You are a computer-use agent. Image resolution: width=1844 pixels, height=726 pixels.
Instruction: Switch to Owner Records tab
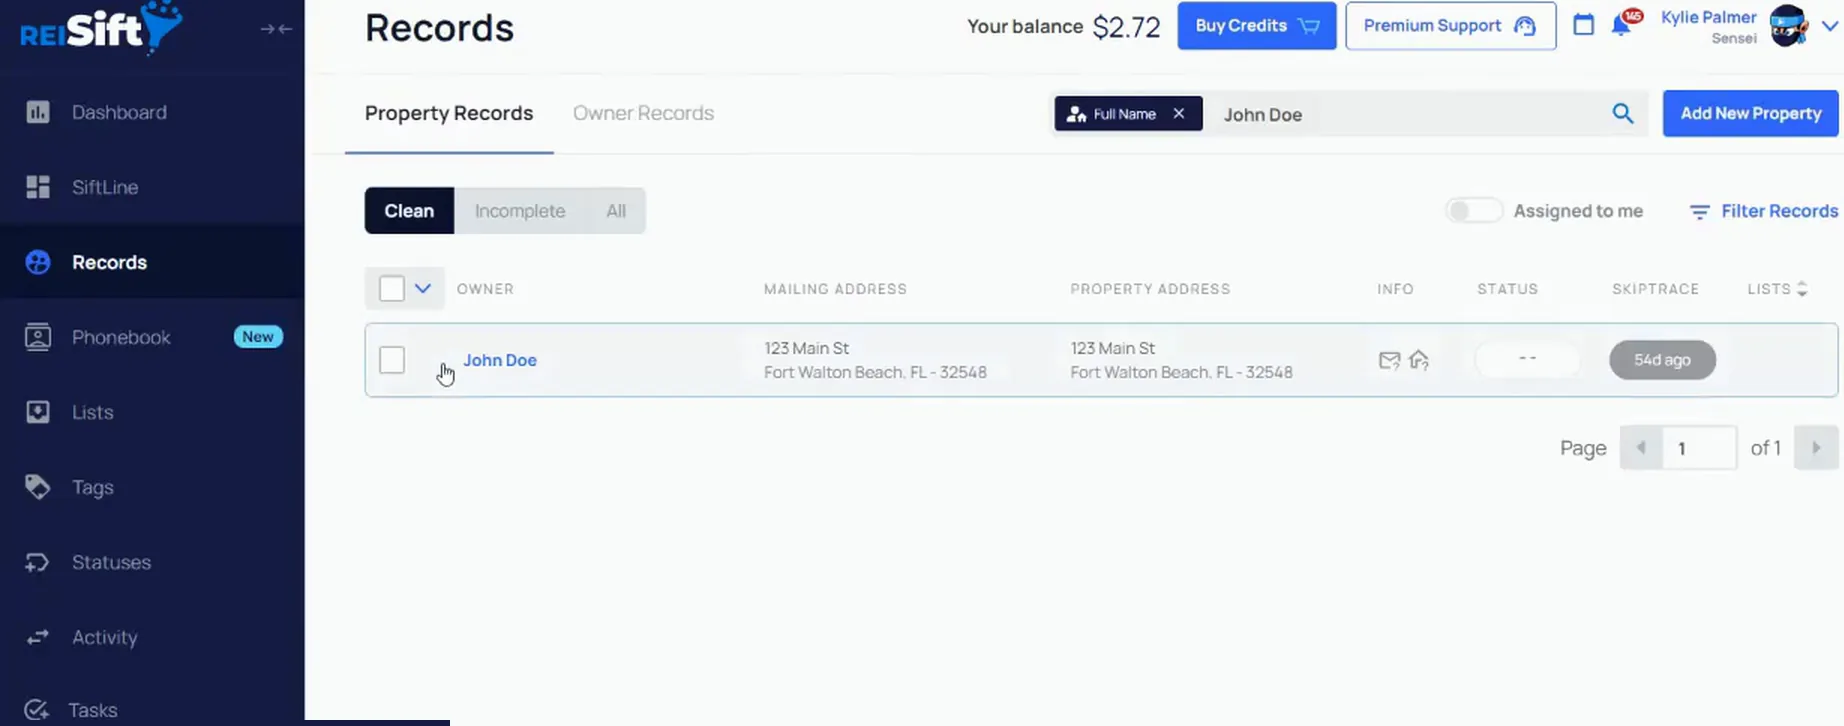(643, 114)
